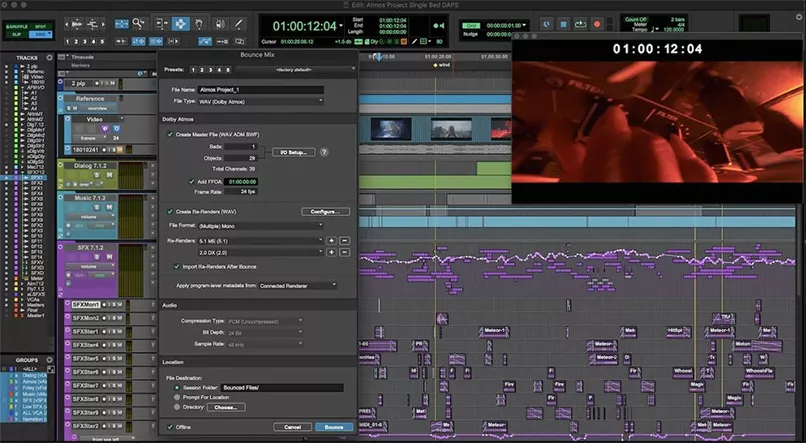This screenshot has height=443, width=806.
Task: Select zoom preset 3
Action: click(x=85, y=41)
